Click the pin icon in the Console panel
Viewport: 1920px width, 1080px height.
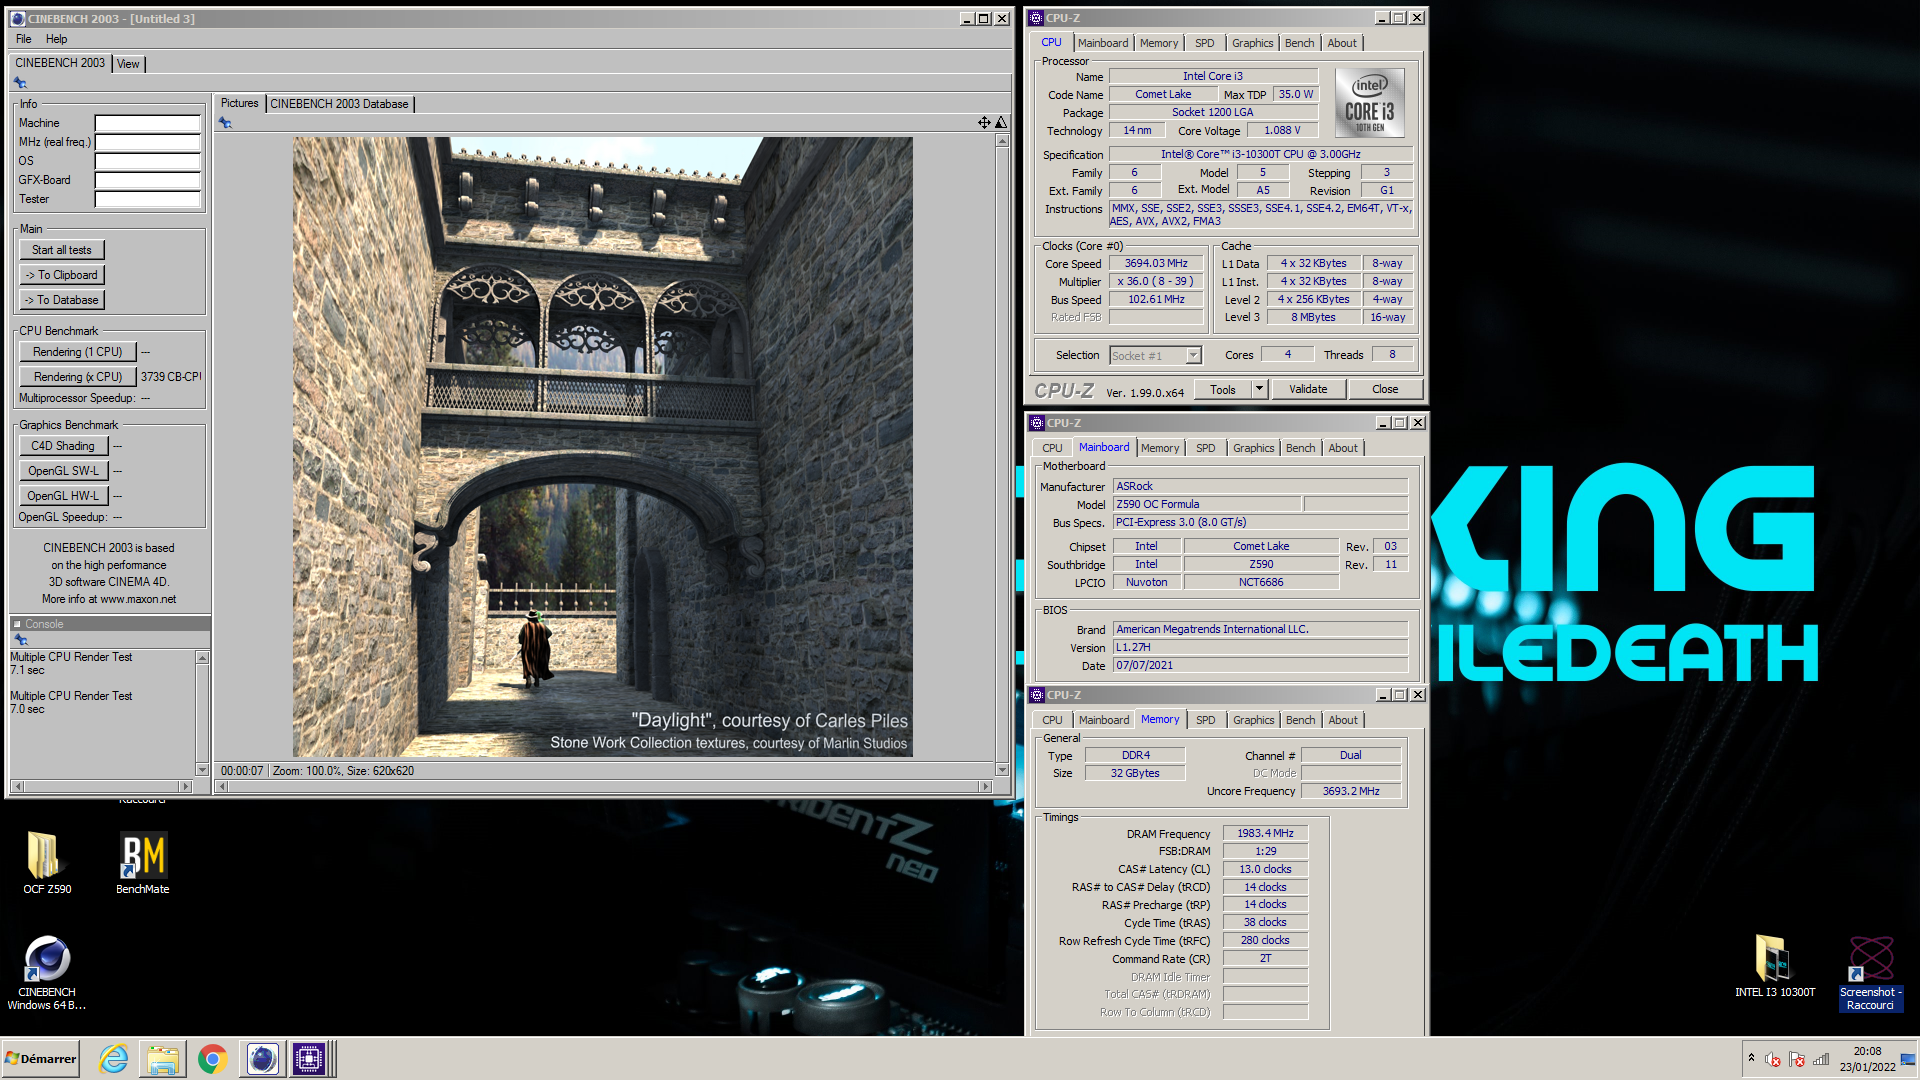coord(20,640)
